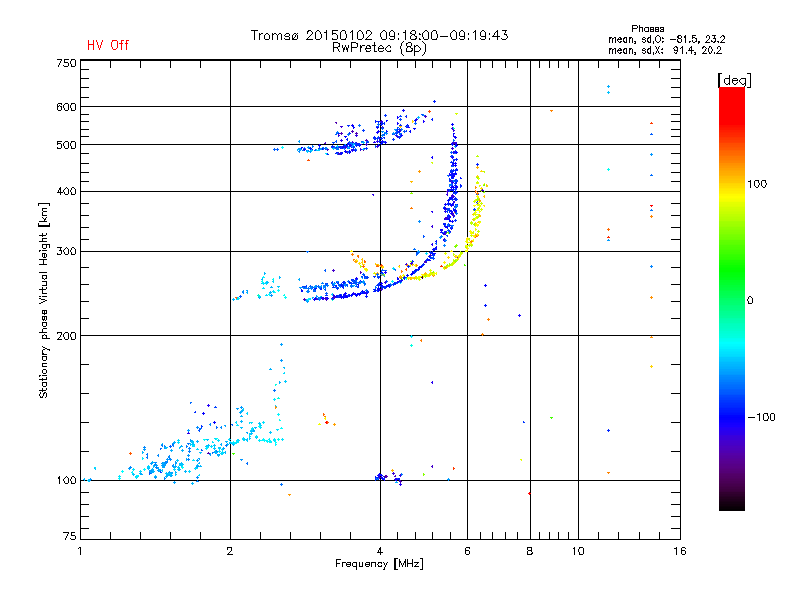This screenshot has height=600, width=800.
Task: Click the '4' frequency axis label
Action: (380, 551)
